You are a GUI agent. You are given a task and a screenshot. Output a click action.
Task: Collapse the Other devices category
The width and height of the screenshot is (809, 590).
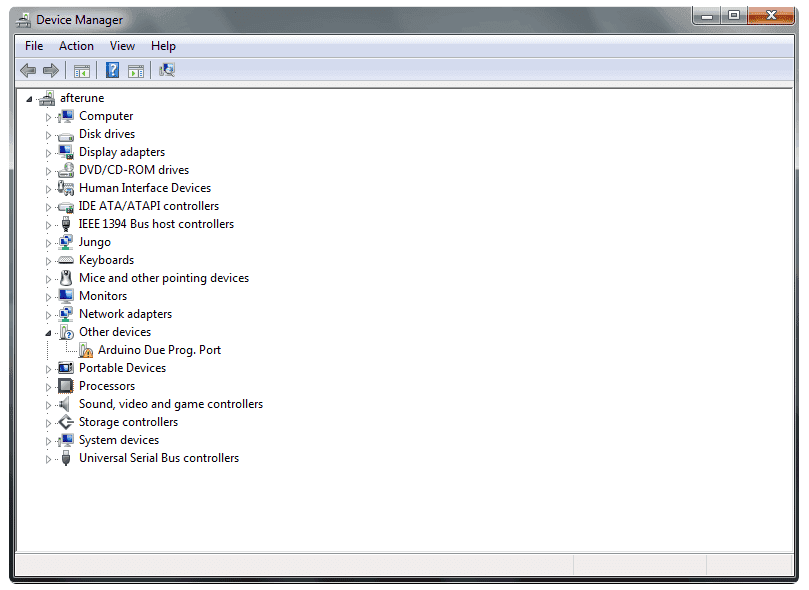pos(47,332)
